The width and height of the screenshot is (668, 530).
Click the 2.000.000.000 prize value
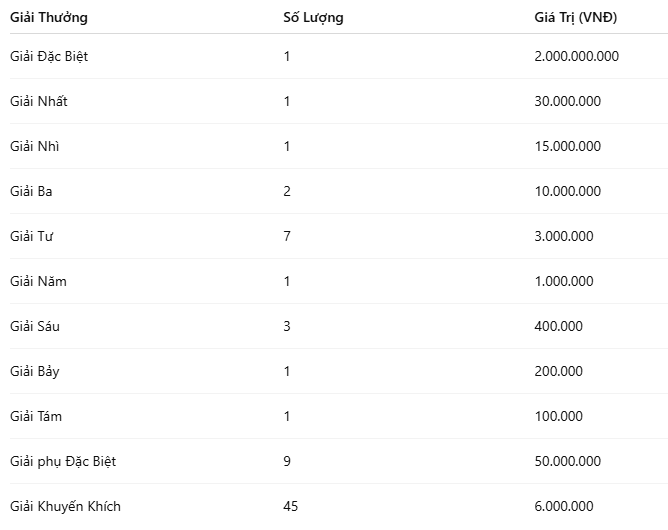[576, 56]
